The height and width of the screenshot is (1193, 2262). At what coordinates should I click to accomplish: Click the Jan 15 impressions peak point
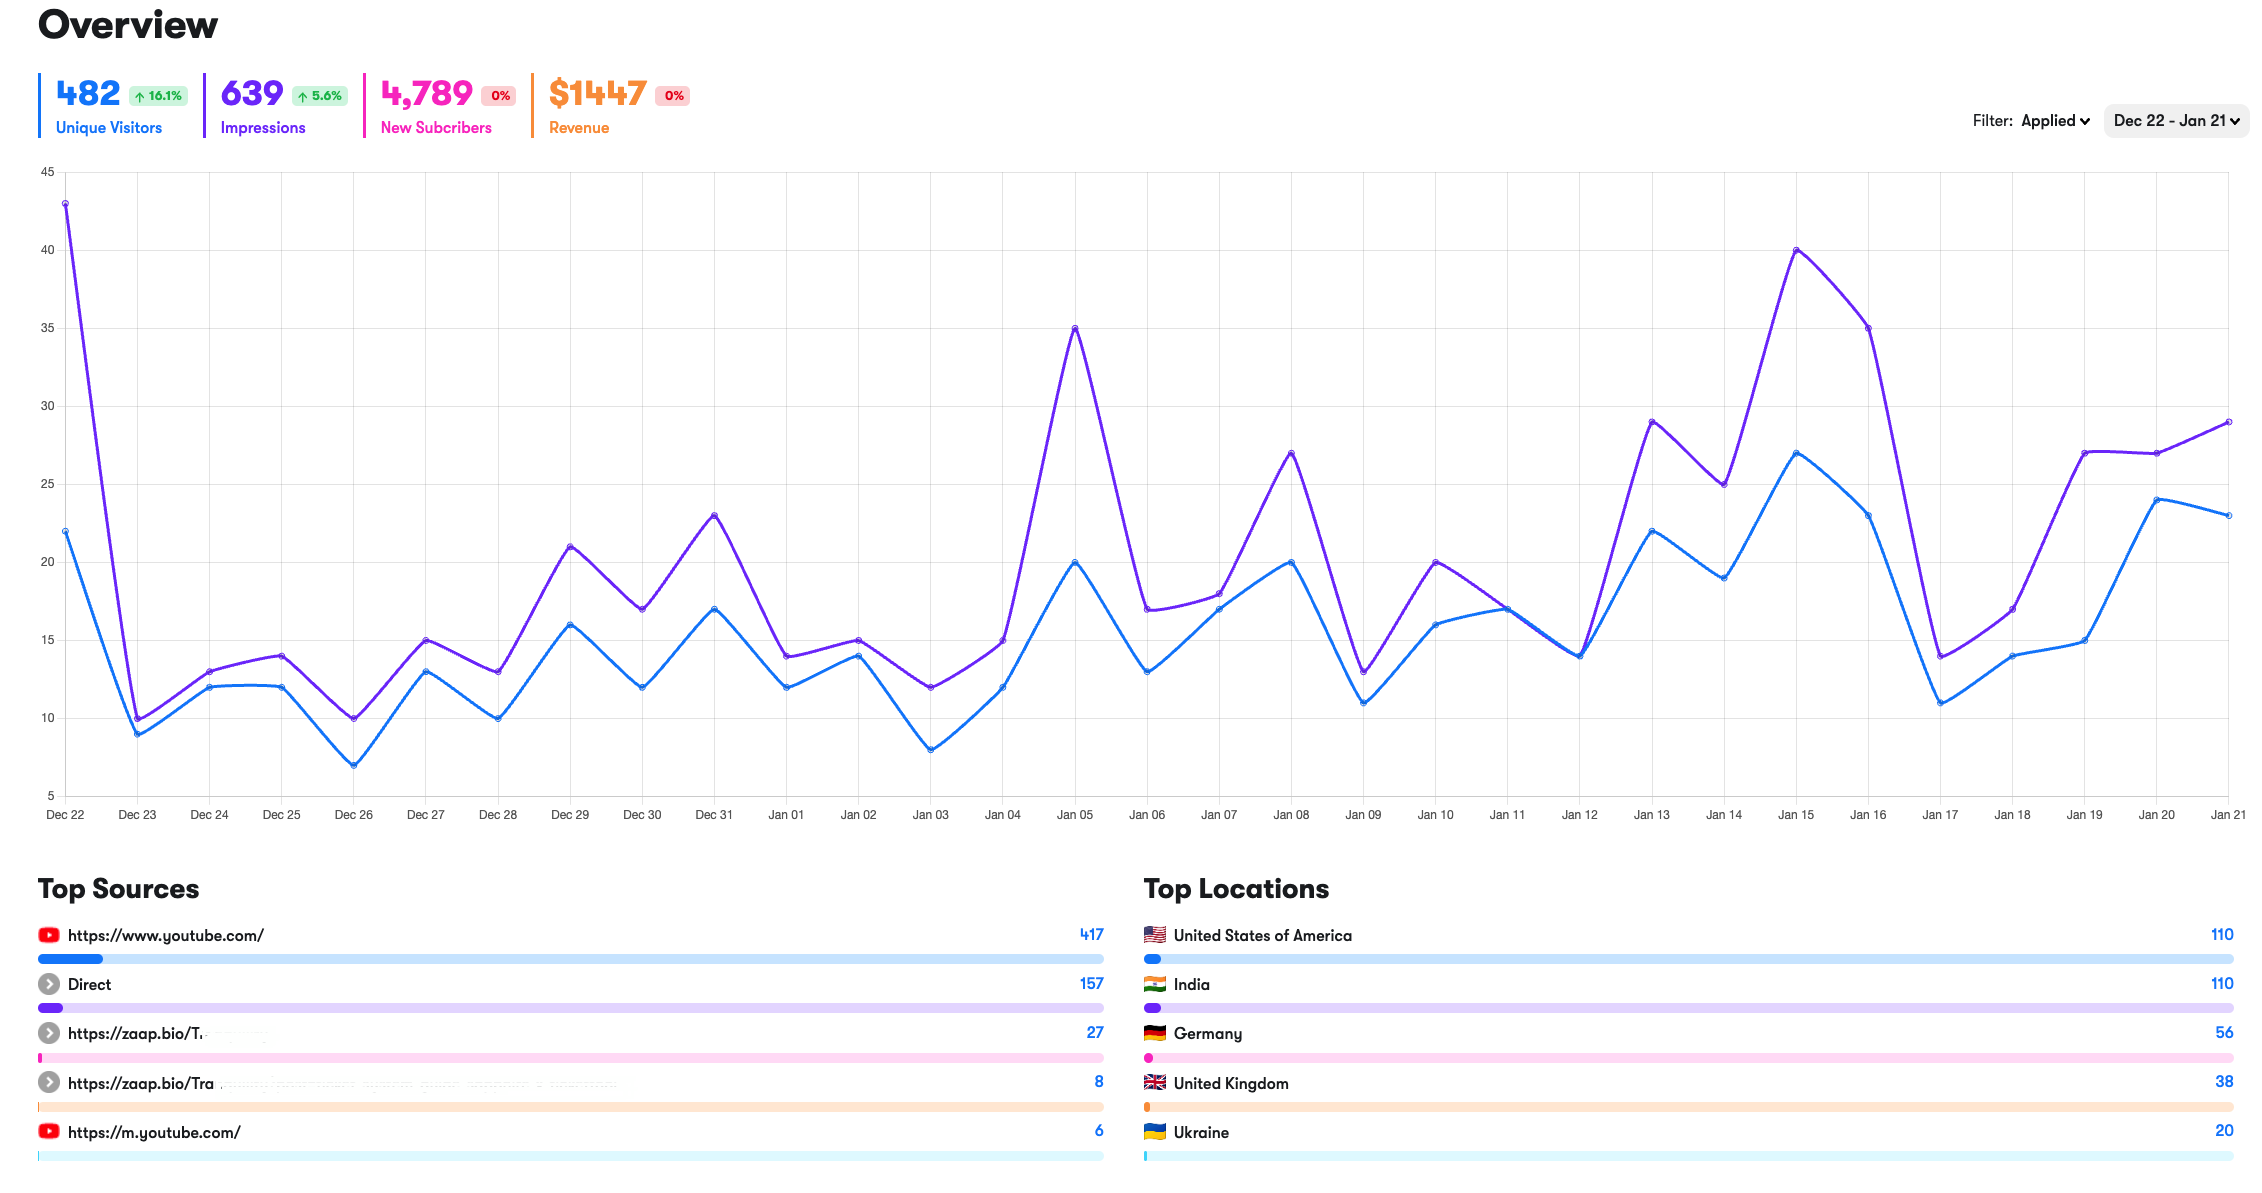[1796, 250]
